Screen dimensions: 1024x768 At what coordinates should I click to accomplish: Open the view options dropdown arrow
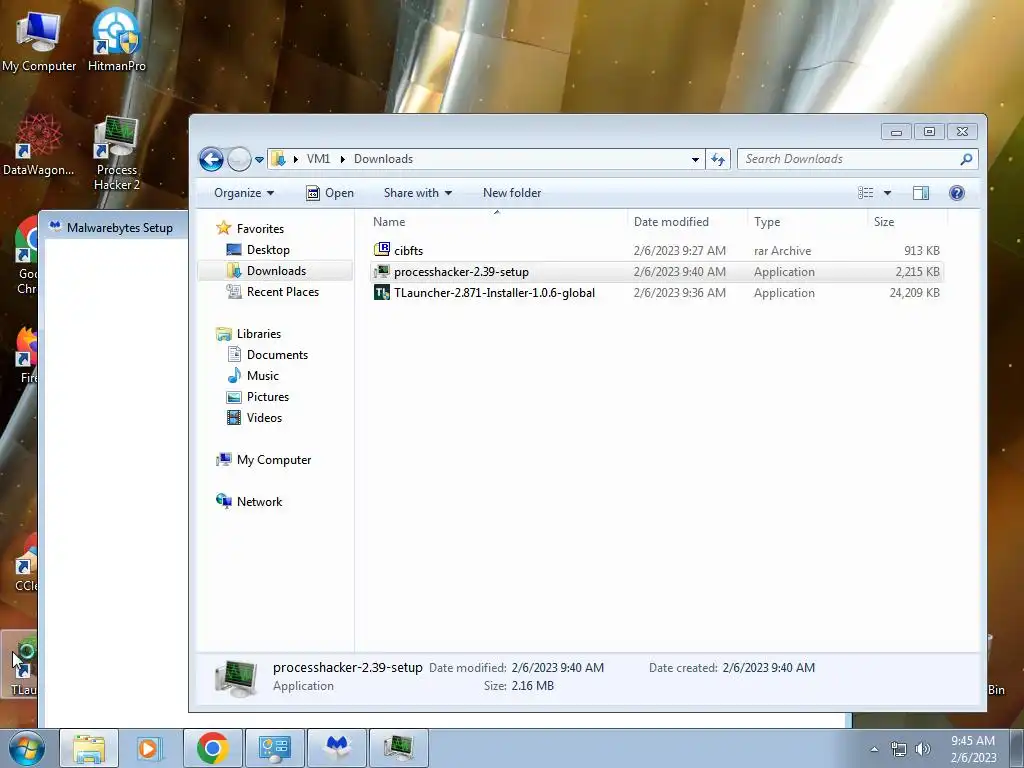click(x=887, y=193)
